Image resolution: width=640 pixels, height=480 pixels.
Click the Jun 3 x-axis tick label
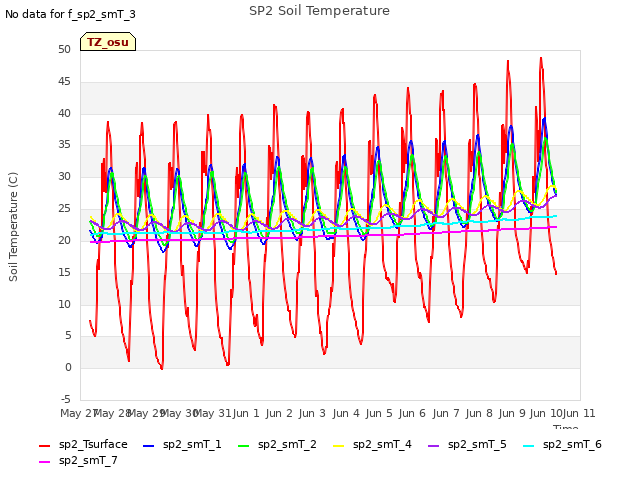pos(312,413)
